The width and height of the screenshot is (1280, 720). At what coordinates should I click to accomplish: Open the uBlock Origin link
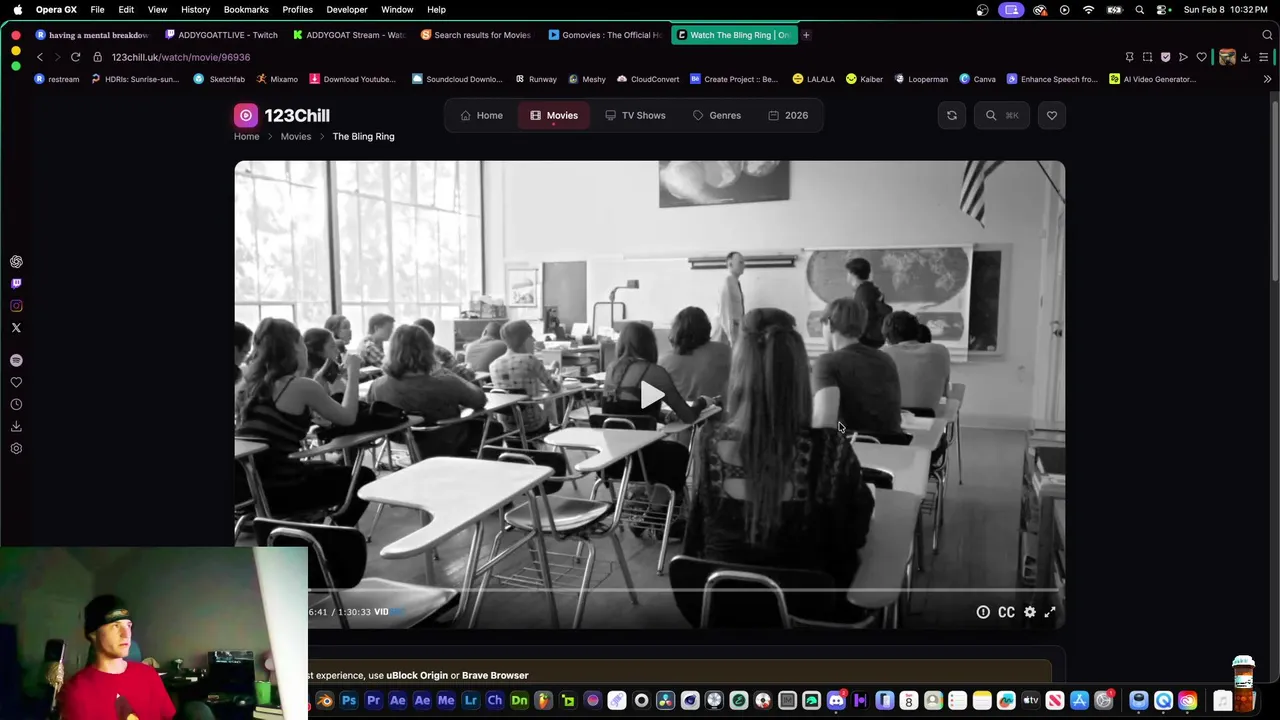tap(417, 675)
